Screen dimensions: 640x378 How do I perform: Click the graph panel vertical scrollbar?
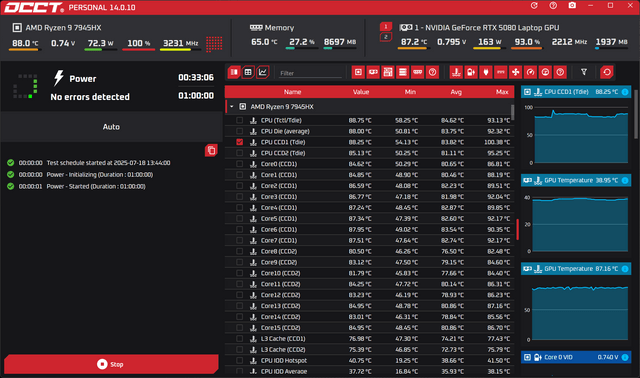tap(636, 114)
